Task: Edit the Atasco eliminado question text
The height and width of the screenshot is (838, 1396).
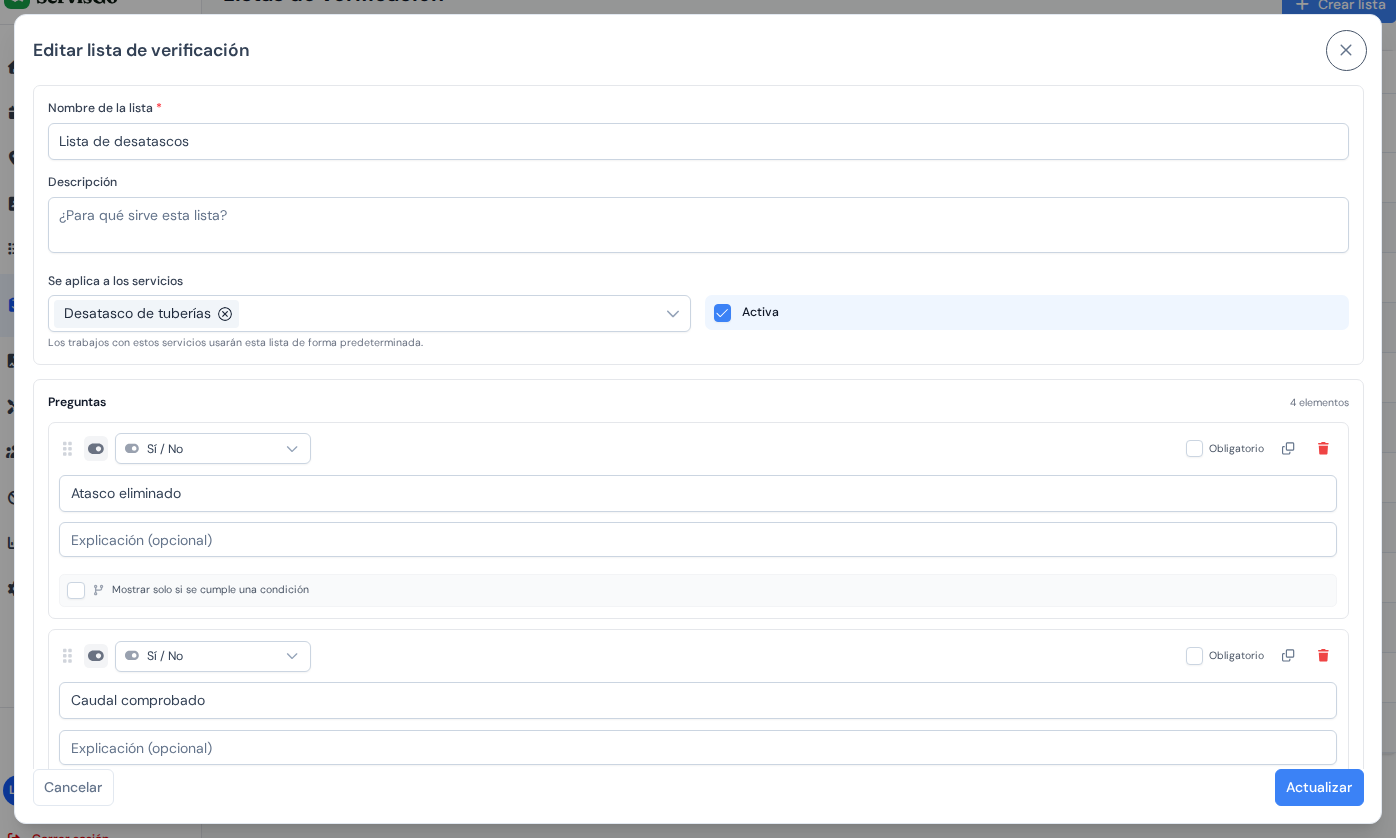Action: point(698,494)
